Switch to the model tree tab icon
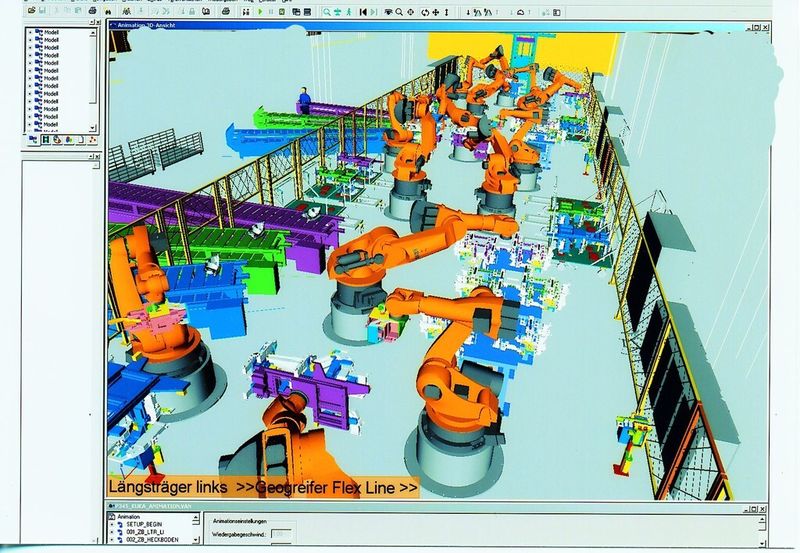 pos(33,139)
